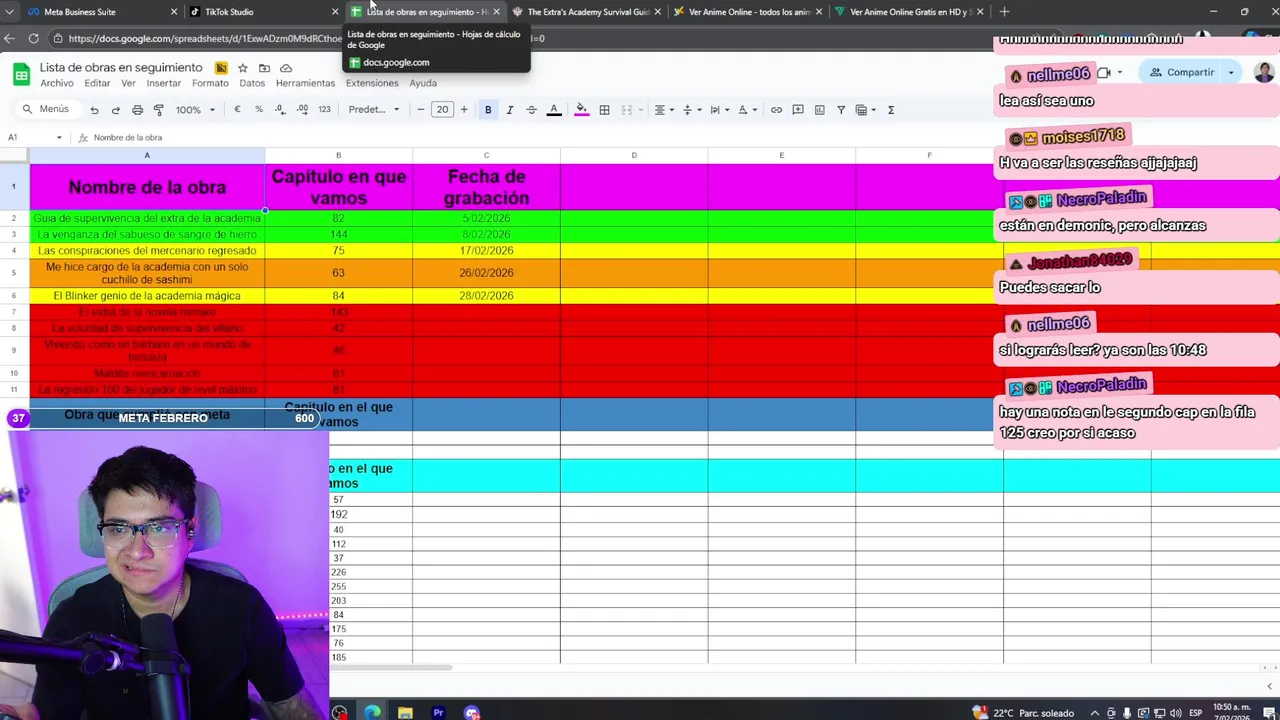Select cell 'Nombre de la obra'
1280x720 pixels.
(x=147, y=187)
